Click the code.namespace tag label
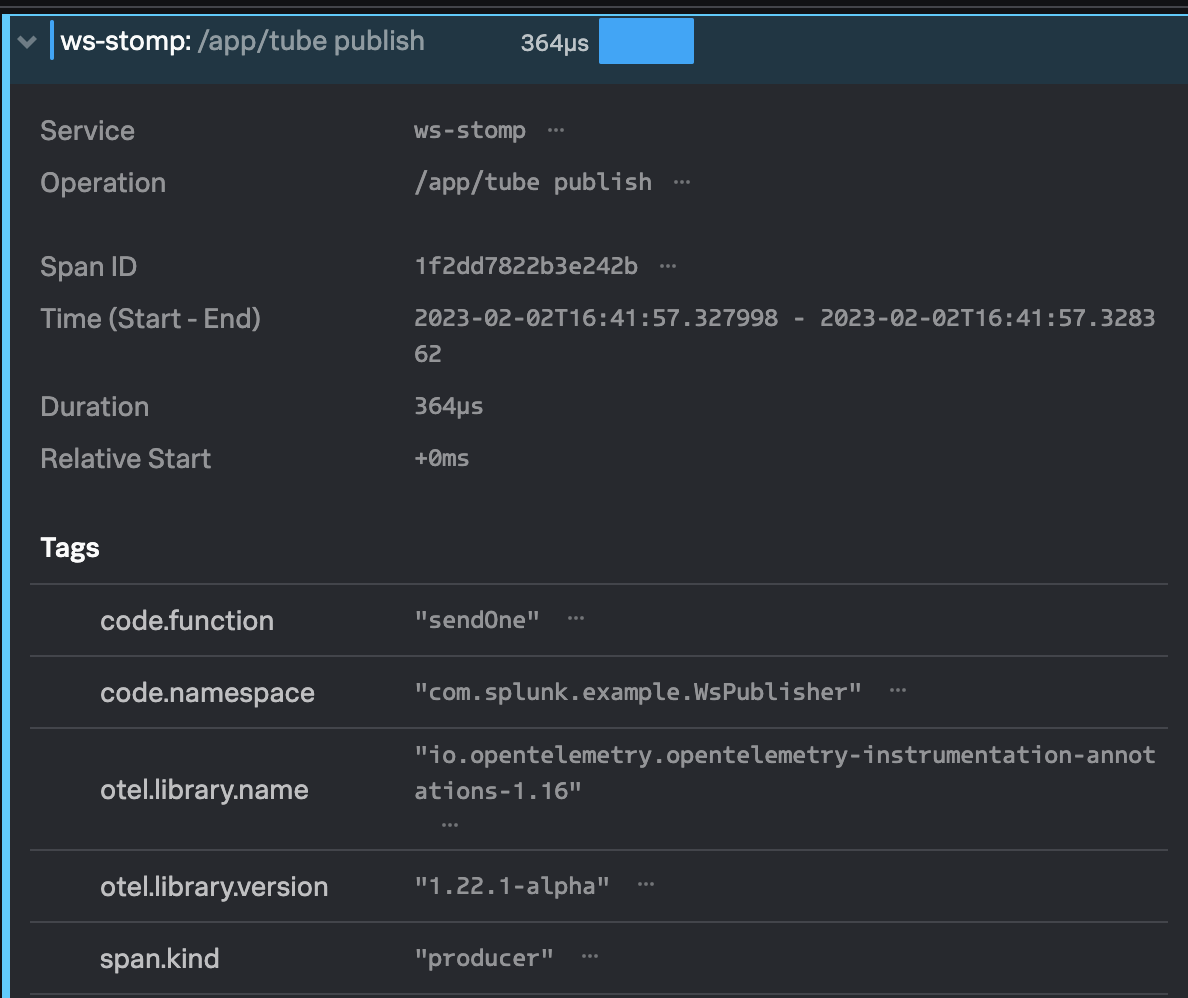 pos(207,692)
